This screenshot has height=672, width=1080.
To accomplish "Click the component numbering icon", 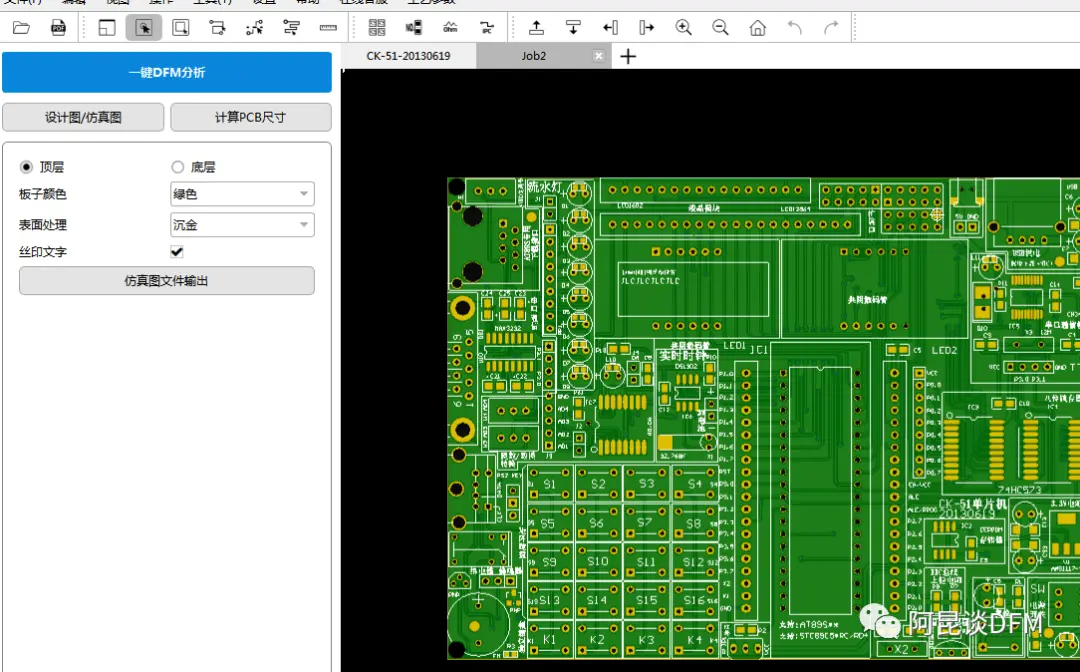I will coord(414,28).
